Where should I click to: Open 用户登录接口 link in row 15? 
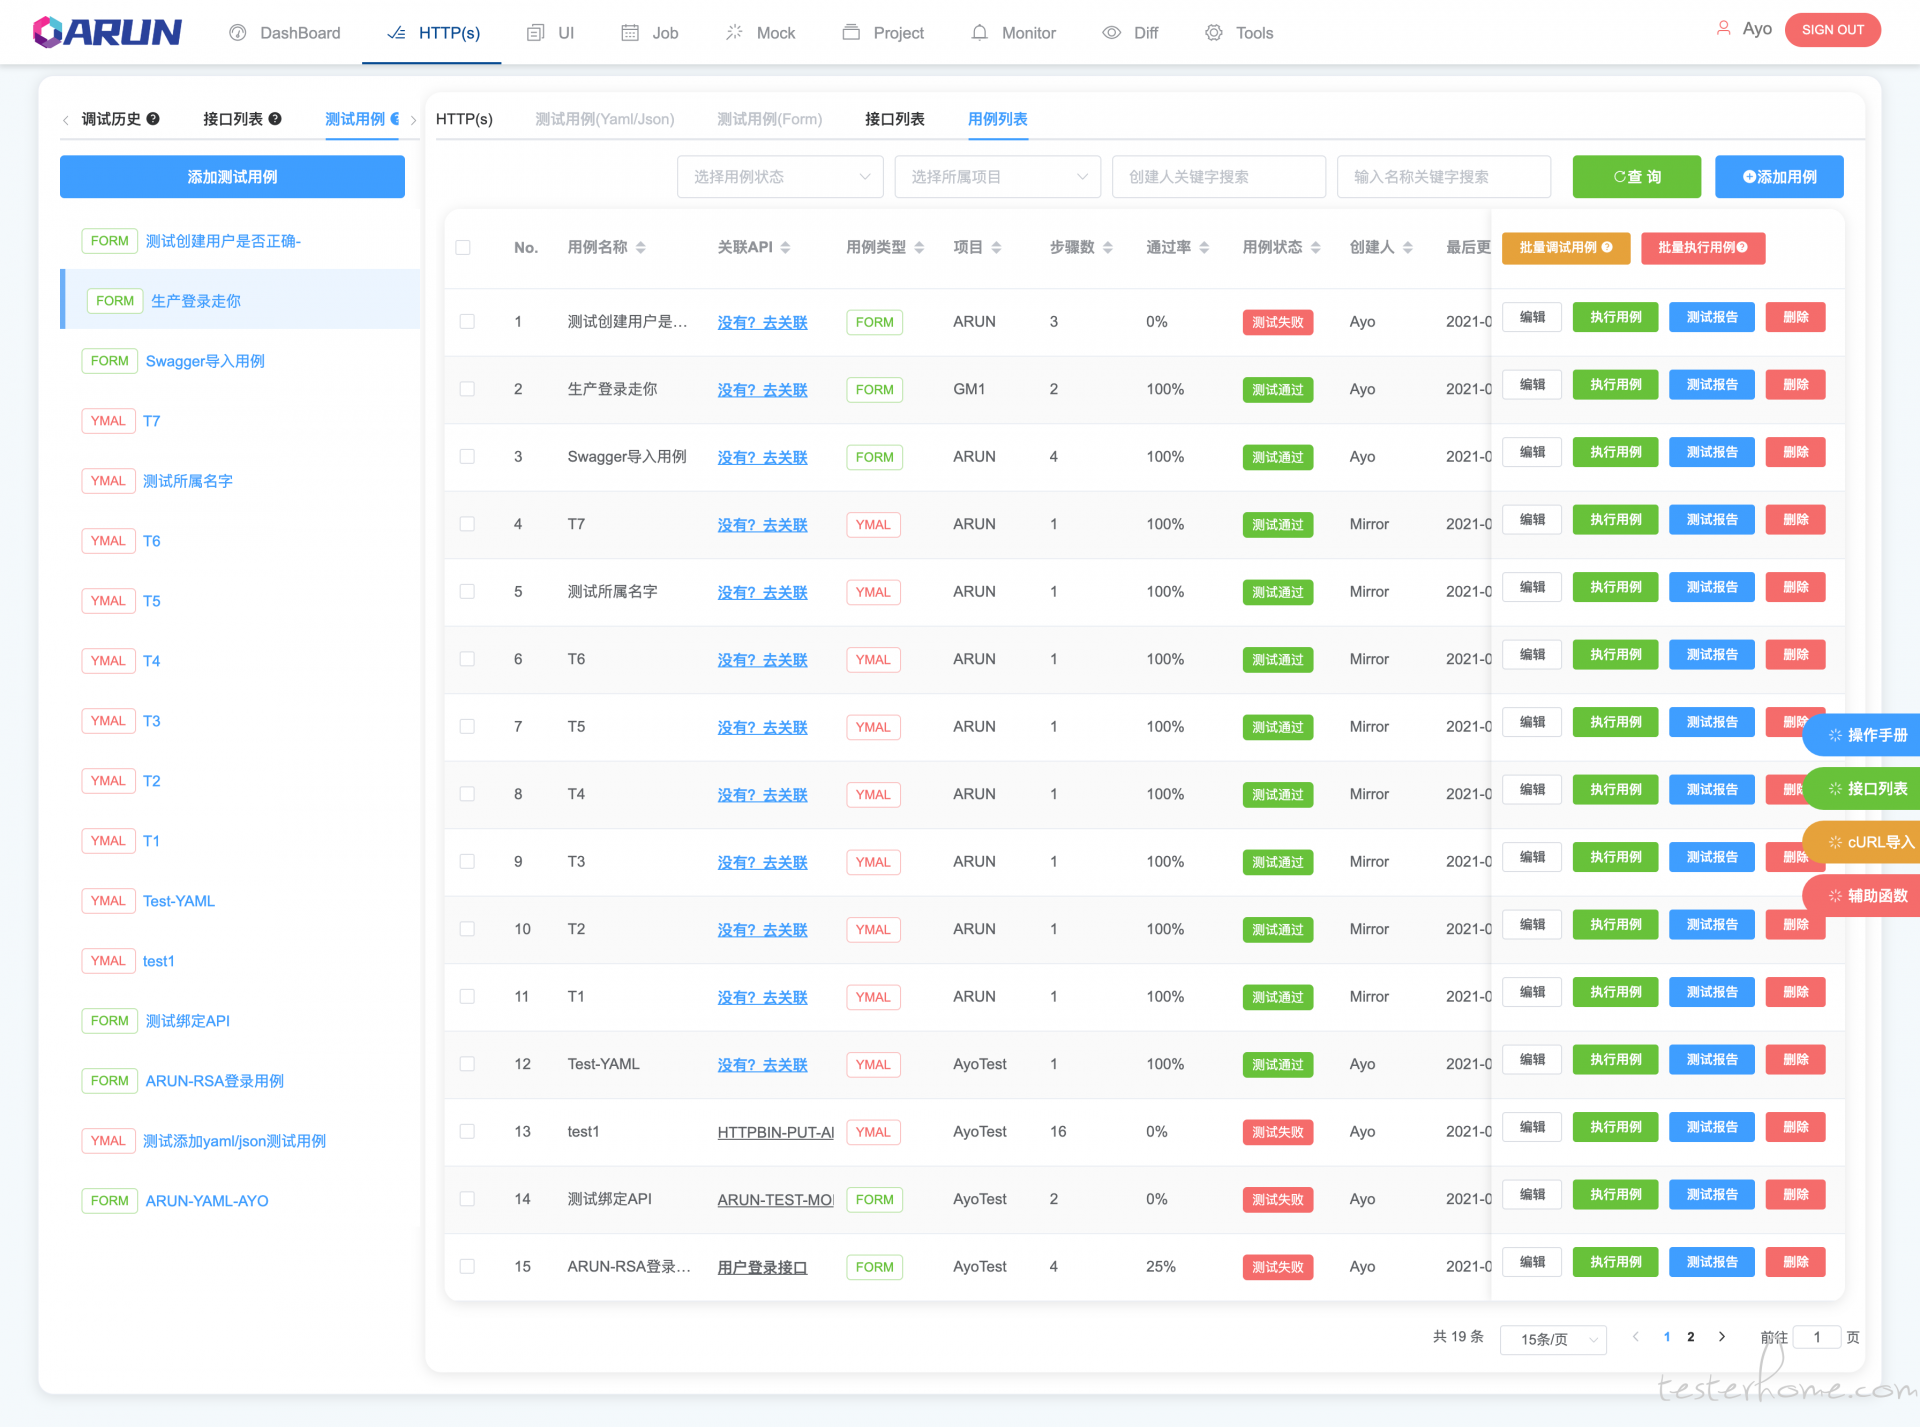pyautogui.click(x=762, y=1267)
